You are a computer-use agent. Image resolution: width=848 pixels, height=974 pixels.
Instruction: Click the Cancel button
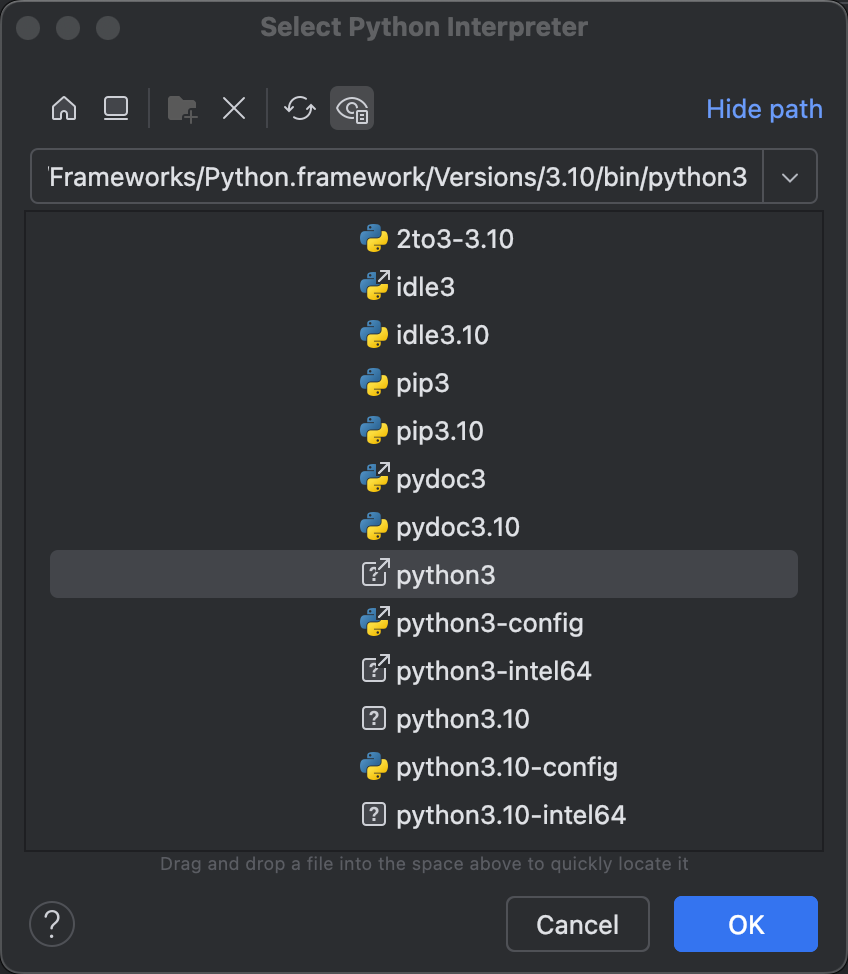[x=578, y=924]
